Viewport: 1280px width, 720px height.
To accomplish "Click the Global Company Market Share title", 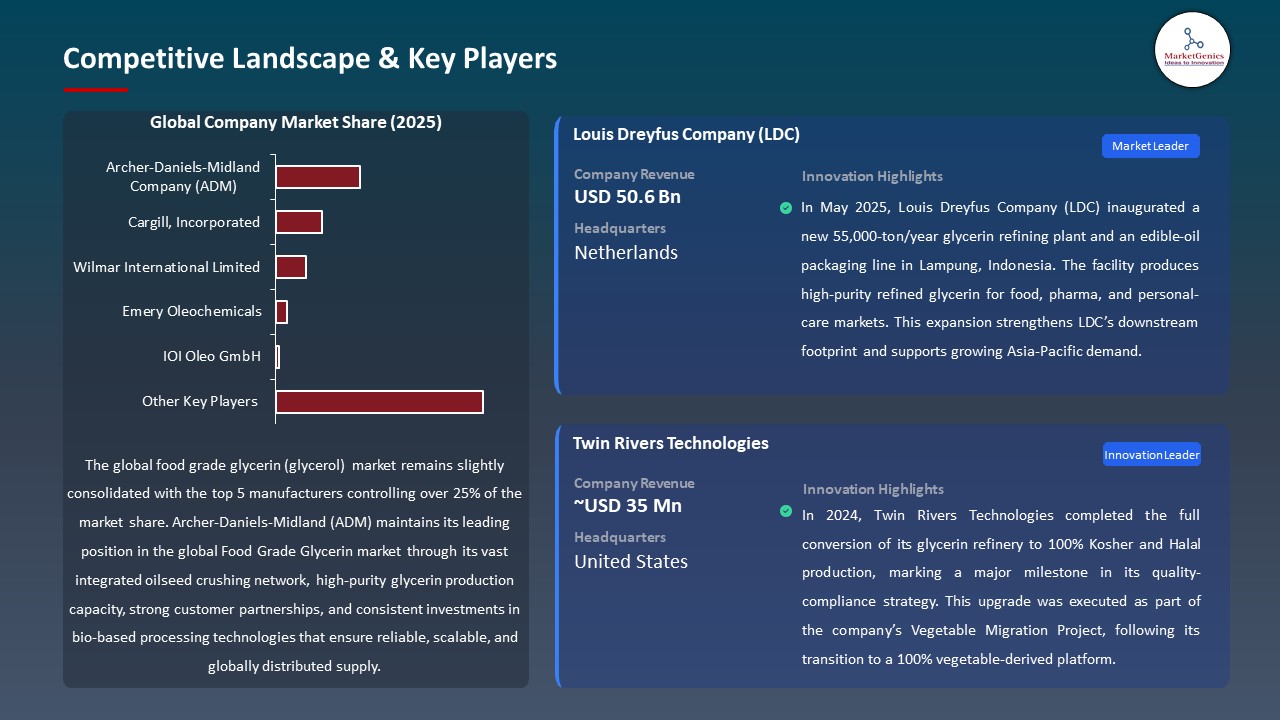I will [296, 123].
